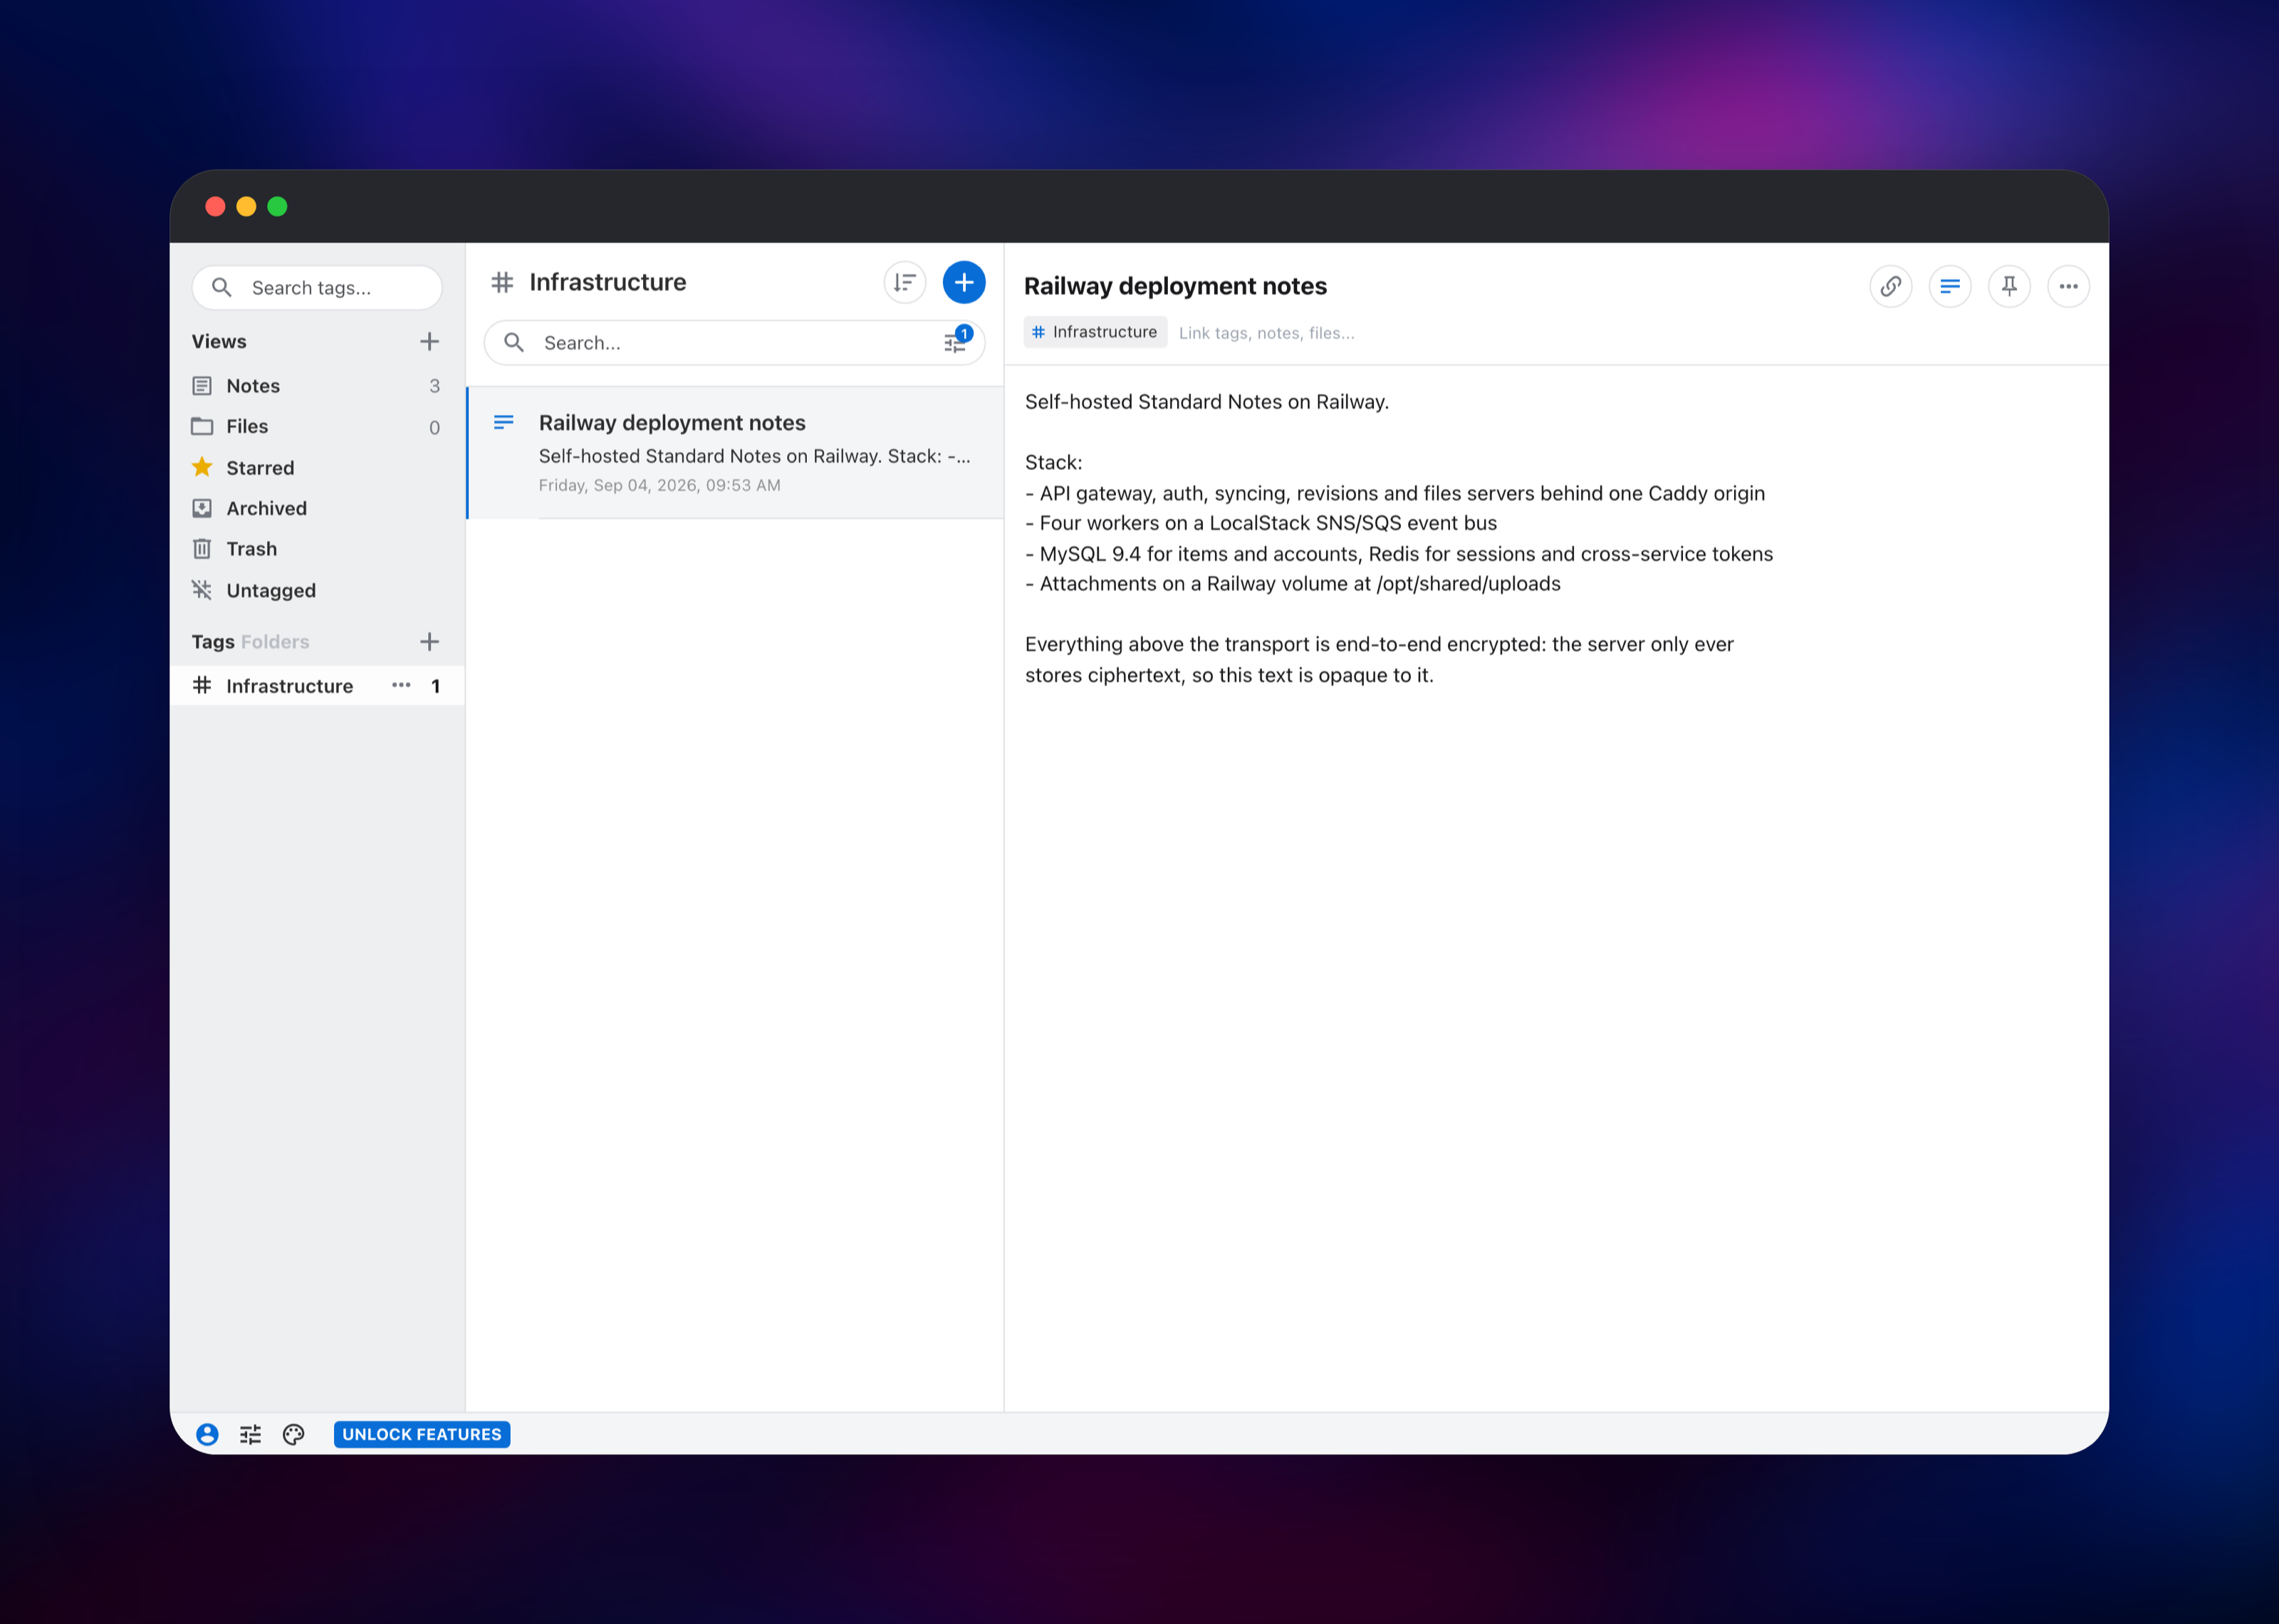
Task: Open the Archived view
Action: pyautogui.click(x=316, y=509)
